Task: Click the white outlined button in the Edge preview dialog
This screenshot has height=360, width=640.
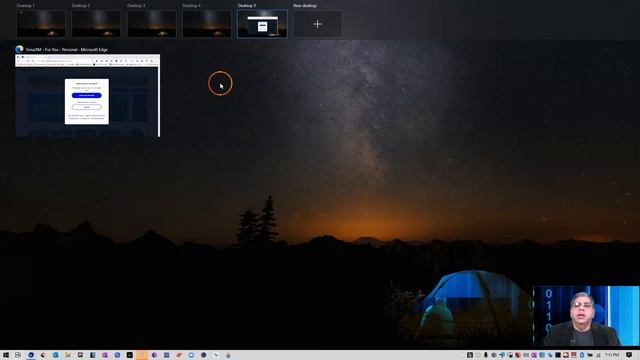Action: click(87, 107)
